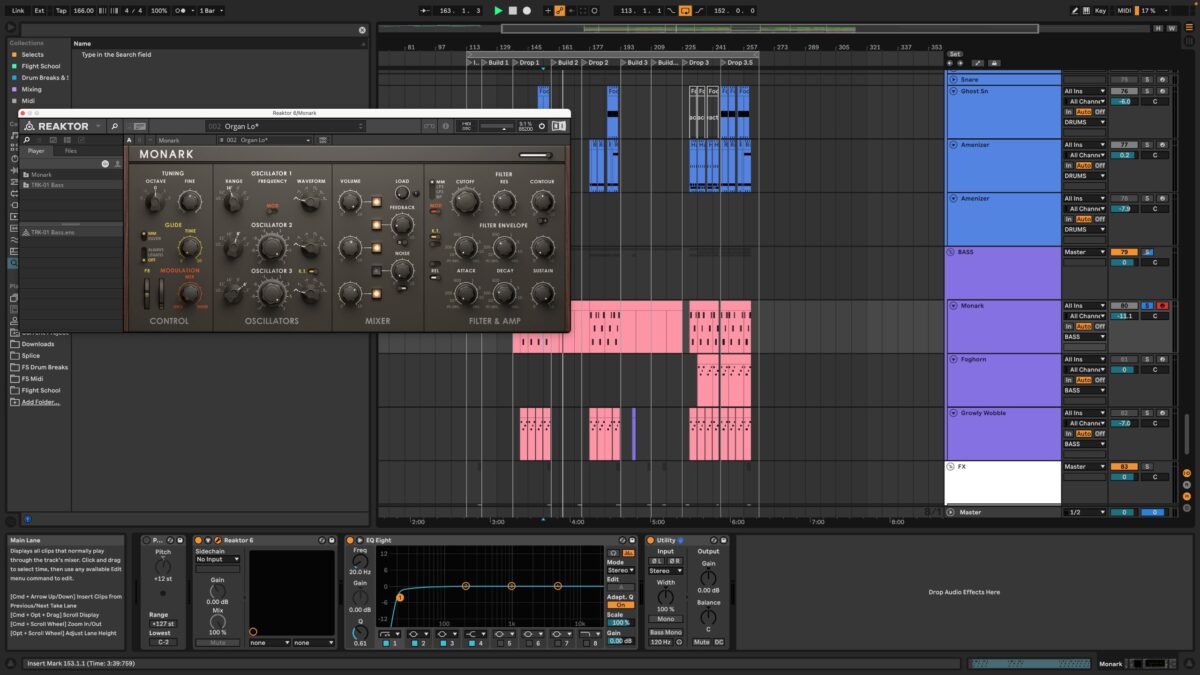Click the Reaktor power/audio engine icon
Image resolution: width=1200 pixels, height=675 pixels.
(541, 126)
